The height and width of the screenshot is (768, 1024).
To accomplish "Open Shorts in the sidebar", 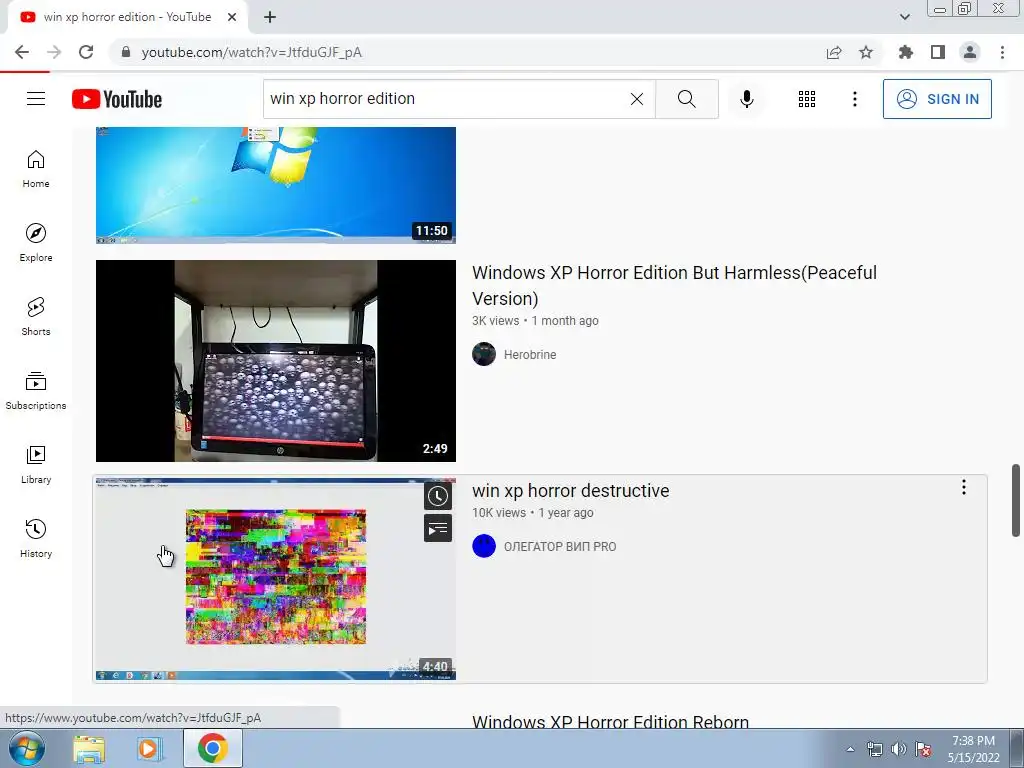I will tap(36, 316).
